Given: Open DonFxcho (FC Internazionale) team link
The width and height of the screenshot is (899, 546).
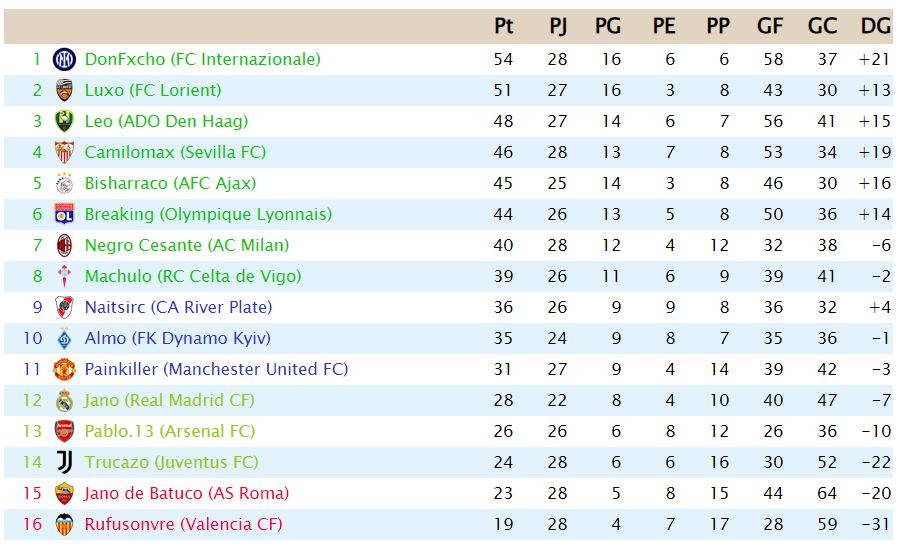Looking at the screenshot, I should click(x=202, y=59).
